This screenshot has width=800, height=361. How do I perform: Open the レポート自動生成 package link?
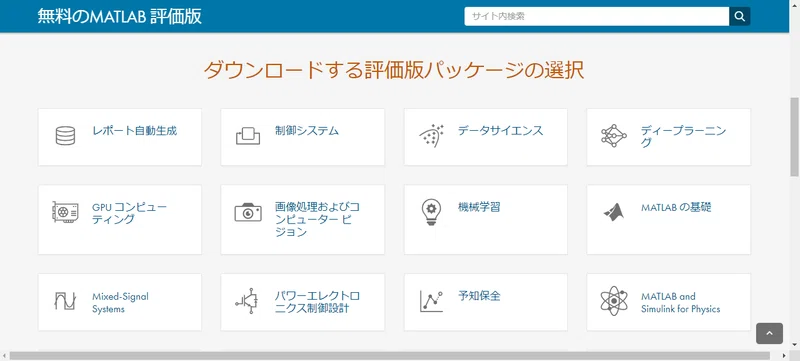(x=135, y=131)
